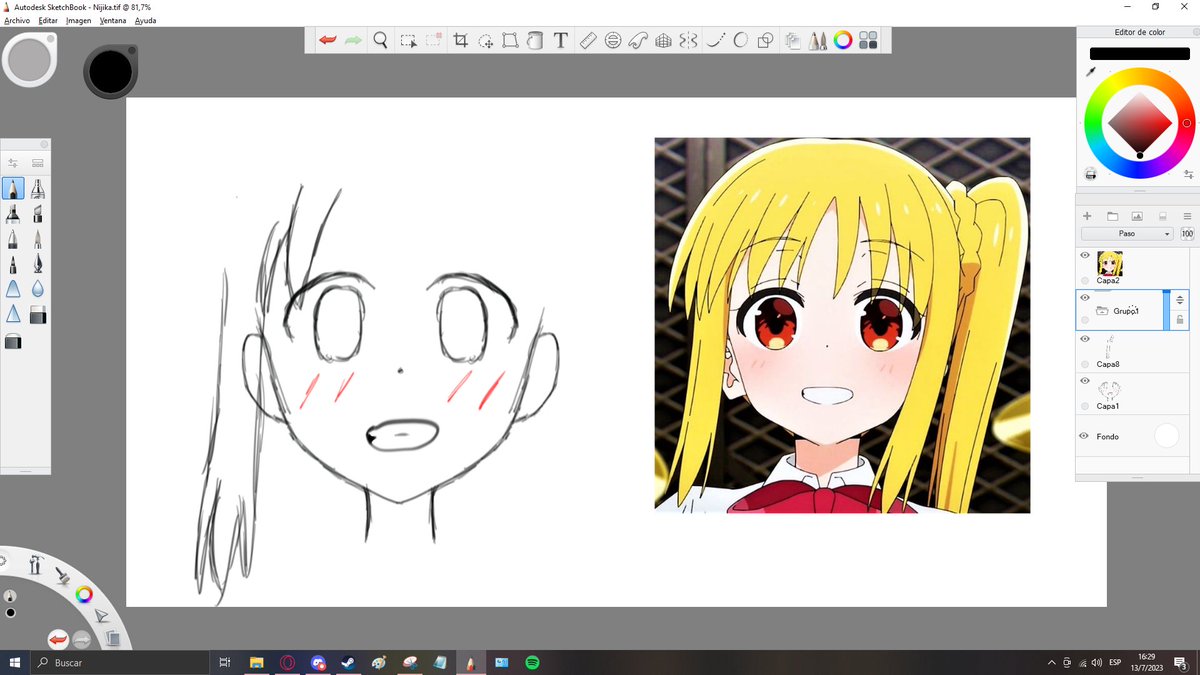
Task: Hide the Grupo1 layer group
Action: (1085, 297)
